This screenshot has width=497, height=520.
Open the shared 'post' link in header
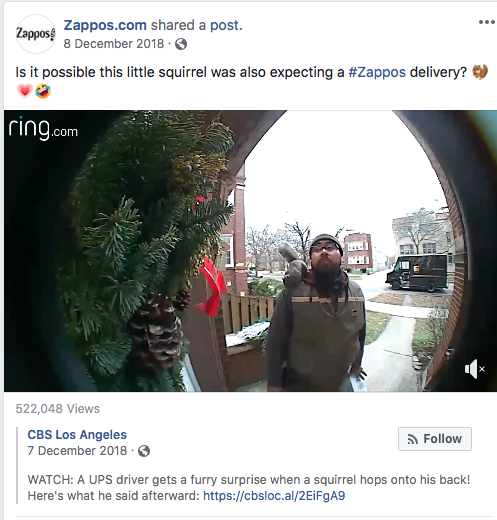coord(224,25)
